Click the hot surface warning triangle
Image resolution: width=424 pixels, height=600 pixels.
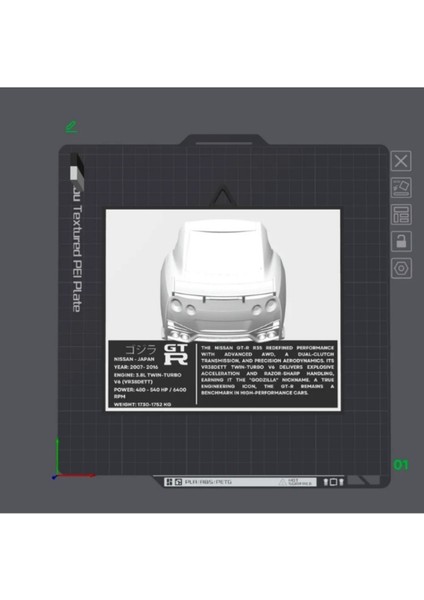pyautogui.click(x=282, y=482)
